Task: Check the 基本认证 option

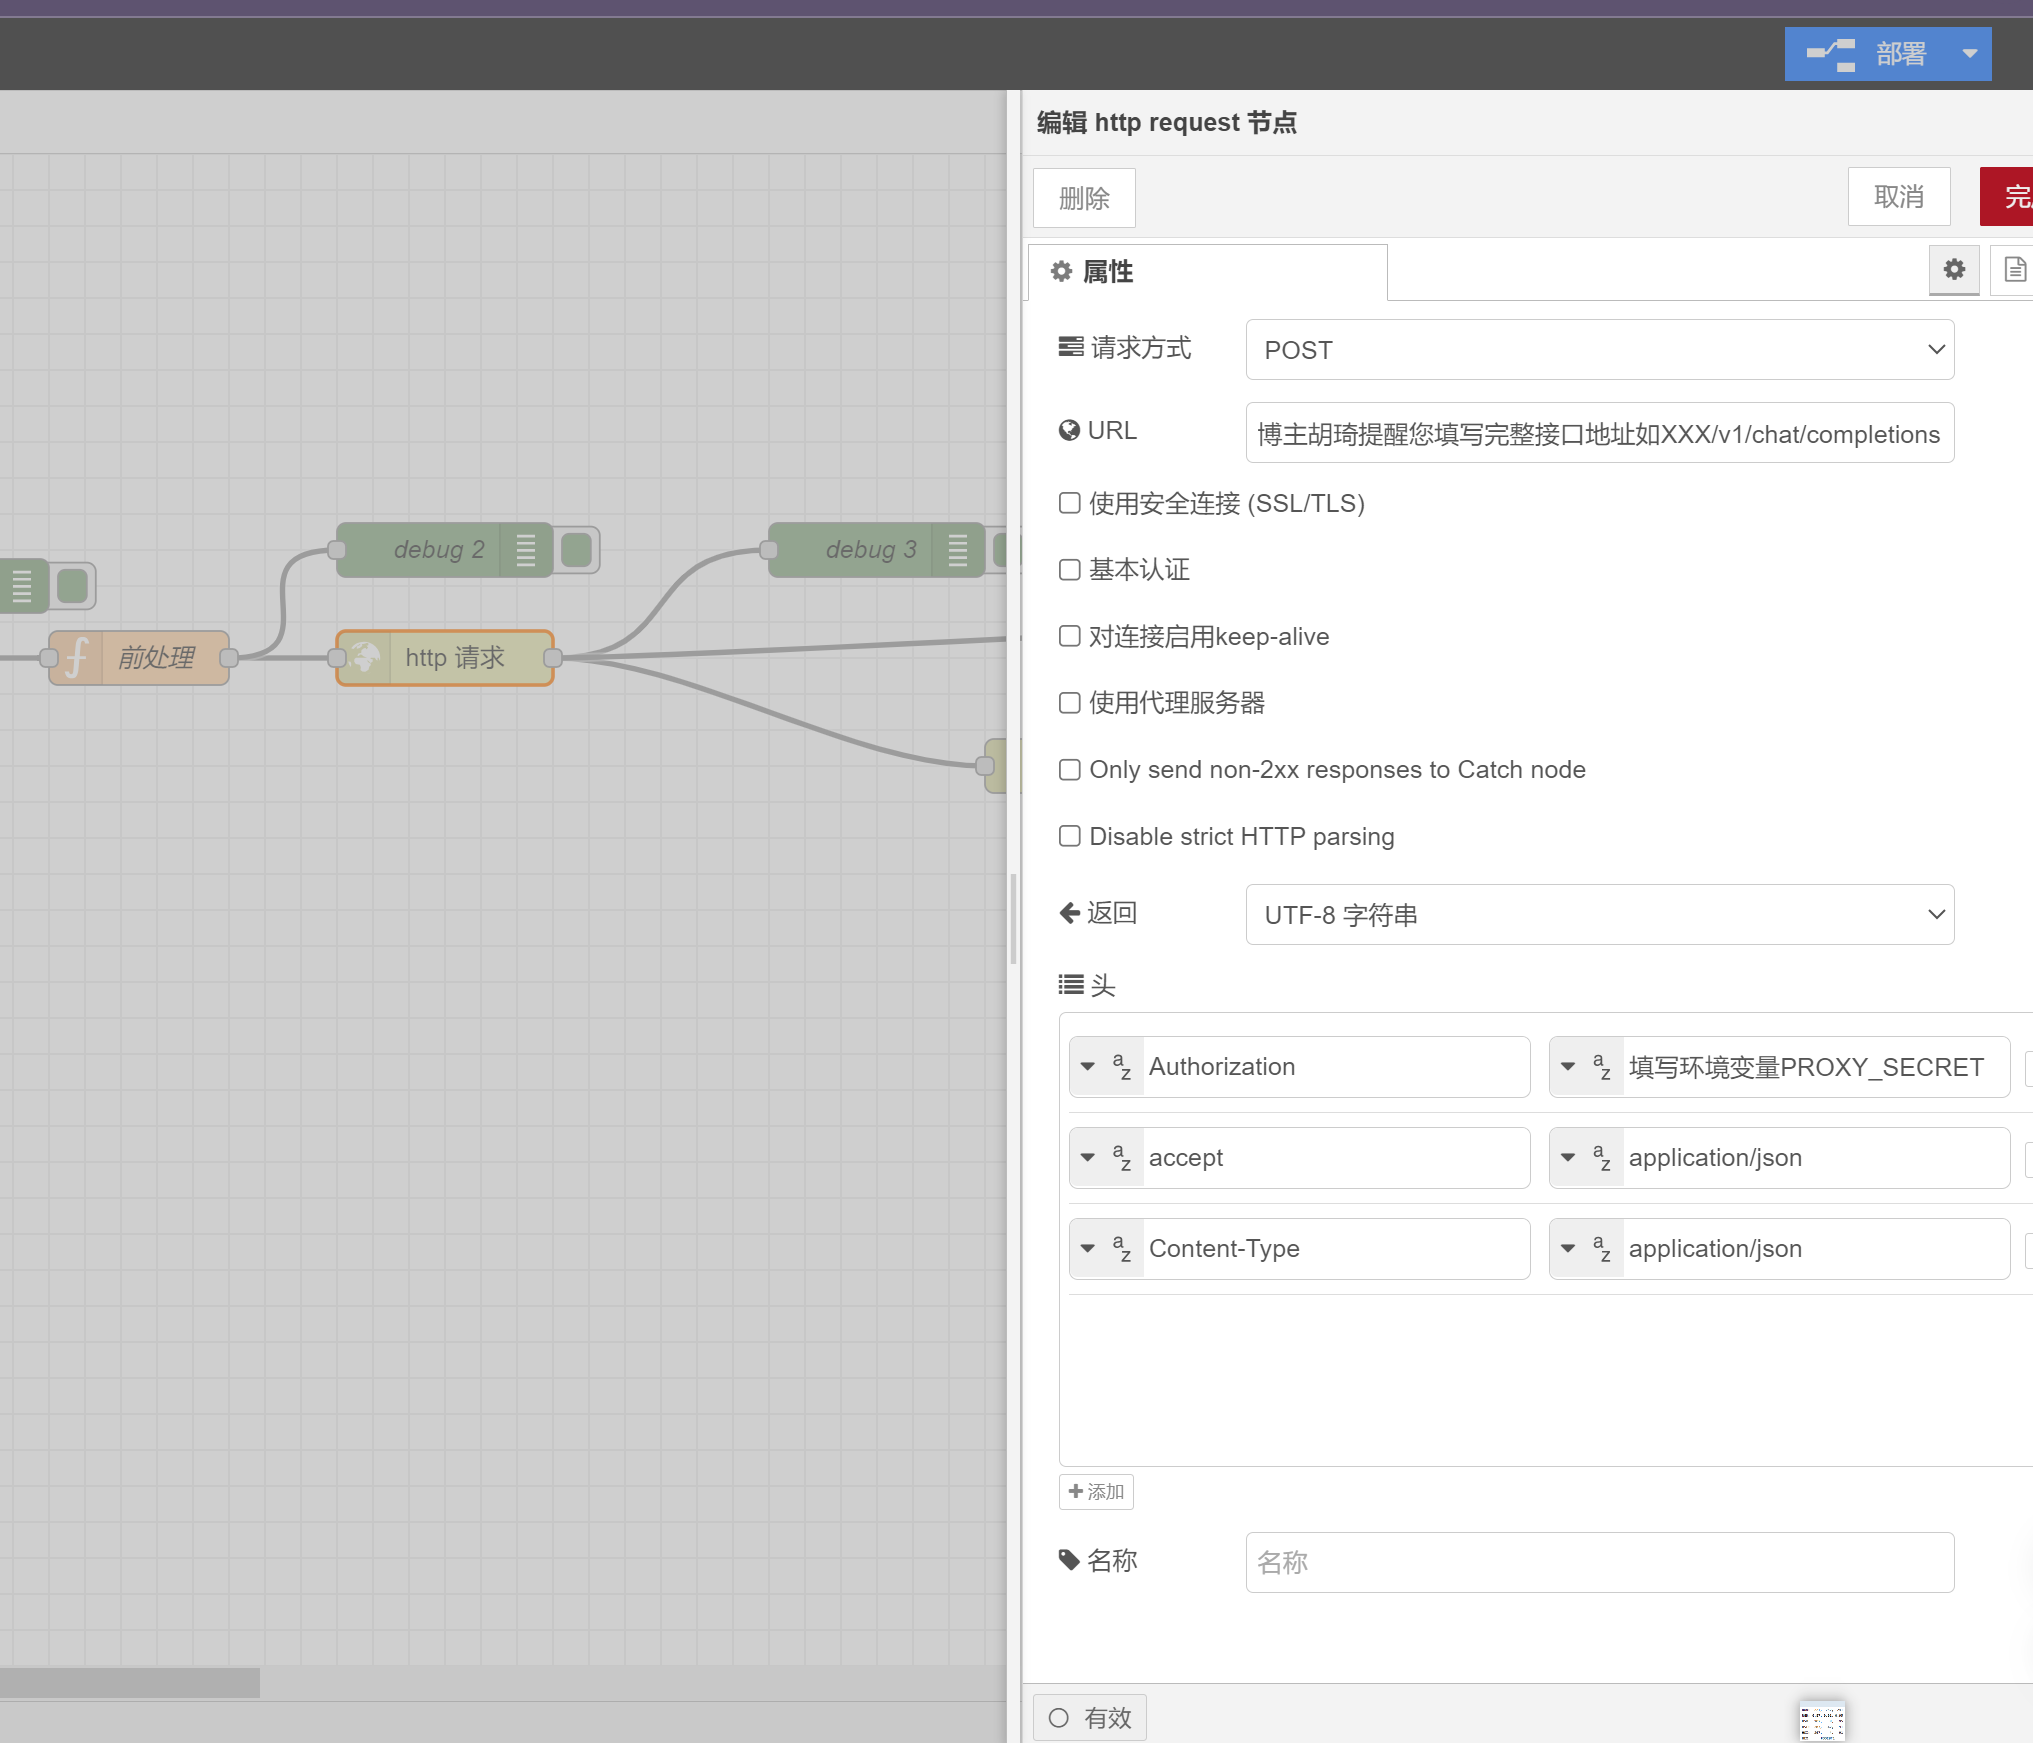Action: pyautogui.click(x=1070, y=570)
